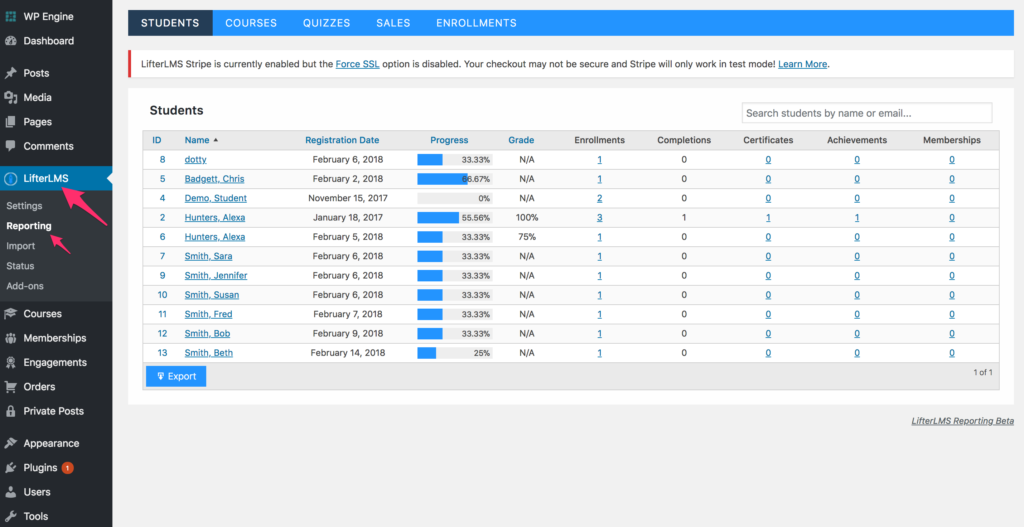The width and height of the screenshot is (1024, 527).
Task: Click the Plugins plug icon
Action: [x=10, y=468]
